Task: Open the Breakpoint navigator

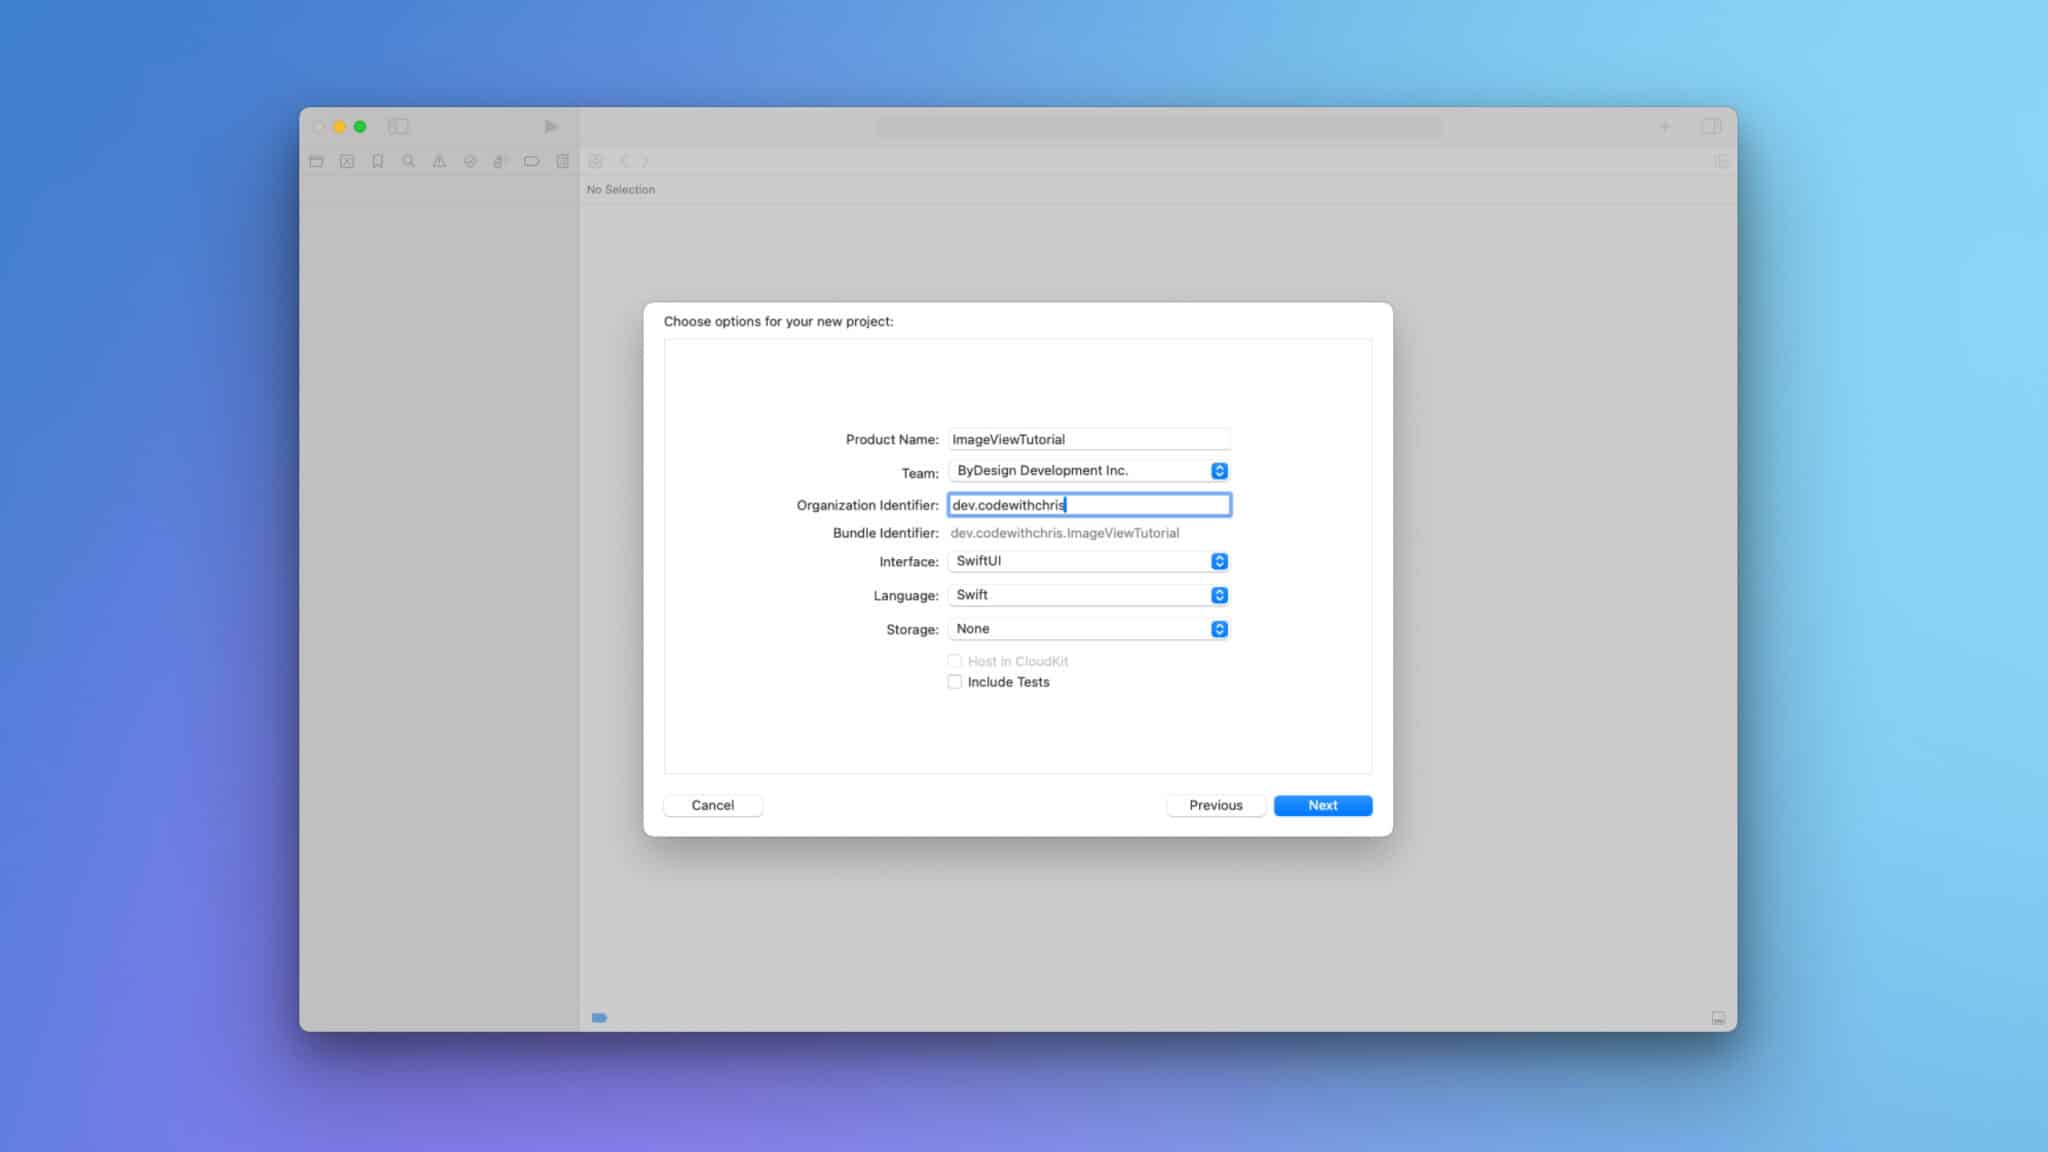Action: (531, 160)
